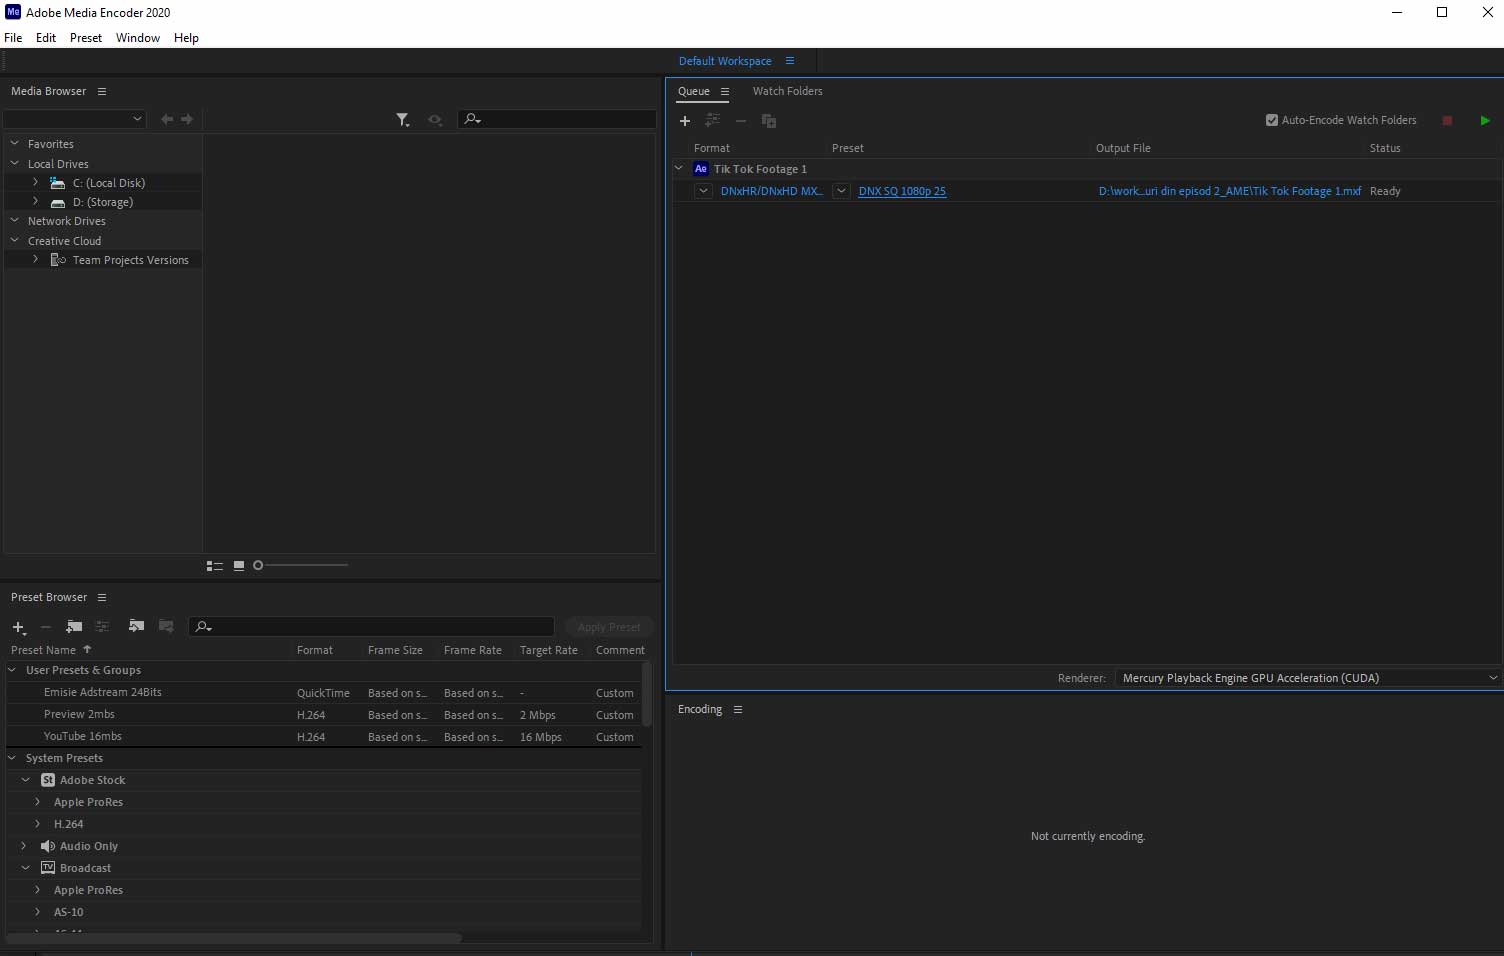Disable Auto-Encode Watch Folders

point(1271,119)
